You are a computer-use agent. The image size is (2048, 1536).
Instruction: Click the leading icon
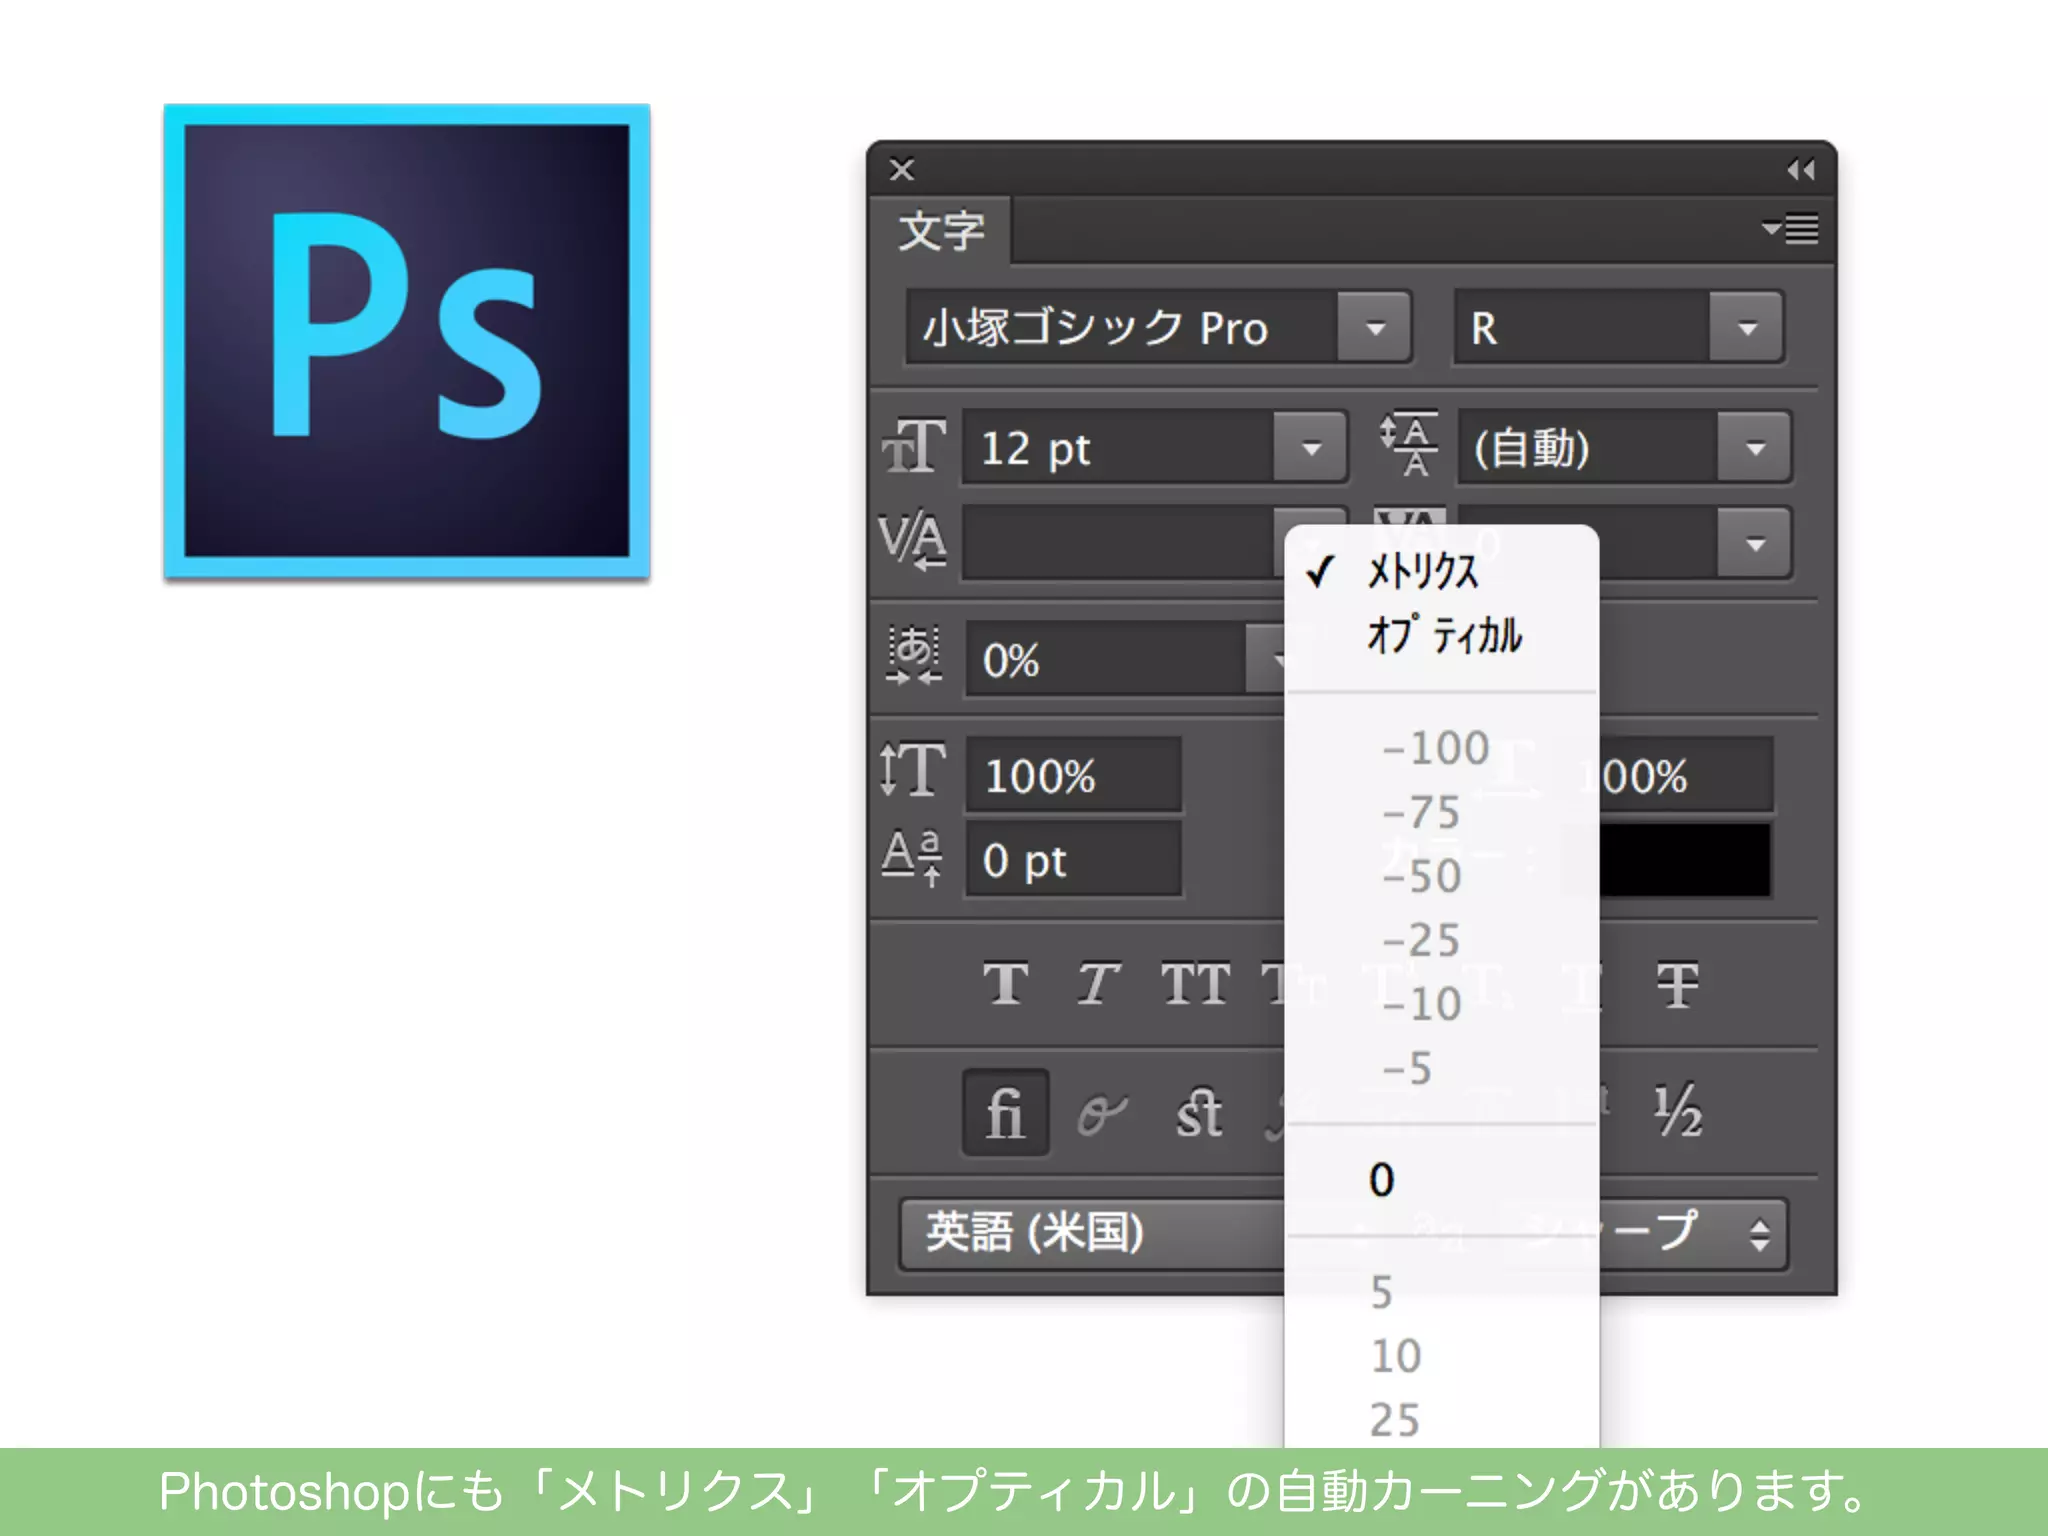click(x=1410, y=444)
